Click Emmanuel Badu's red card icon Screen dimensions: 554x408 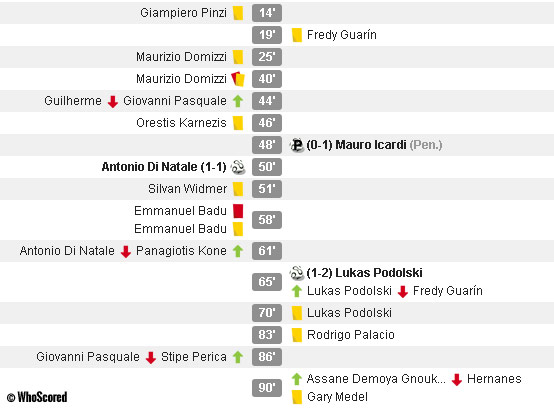(238, 211)
